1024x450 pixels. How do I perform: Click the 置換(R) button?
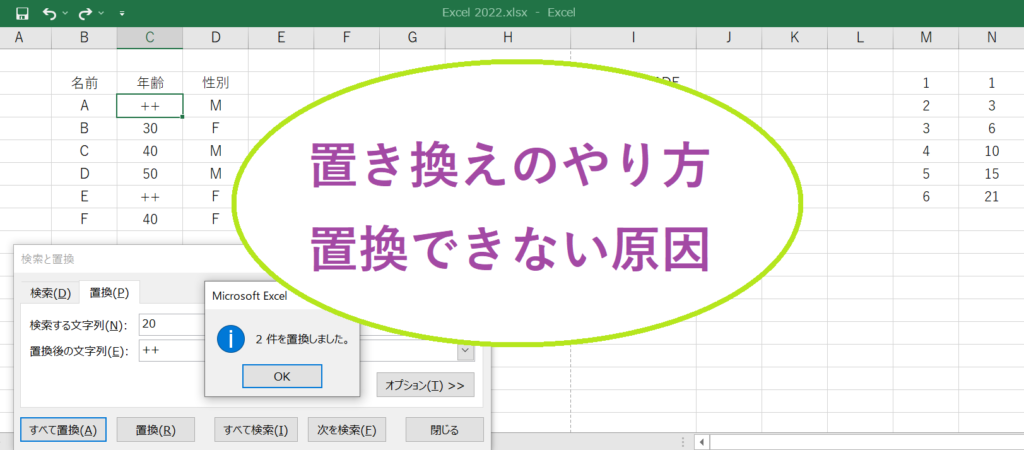coord(155,430)
